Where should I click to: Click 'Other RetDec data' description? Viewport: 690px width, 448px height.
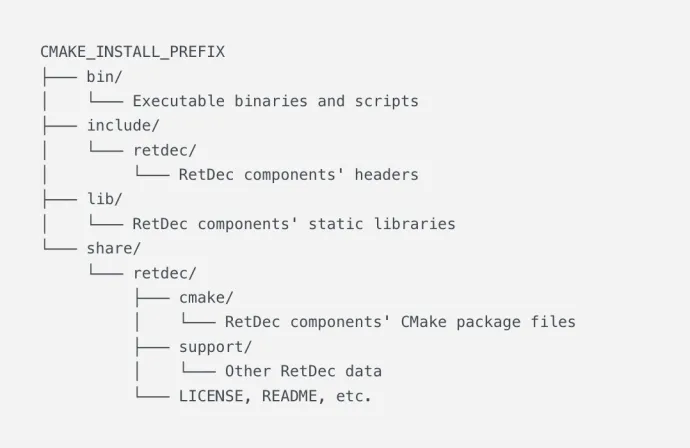click(303, 371)
